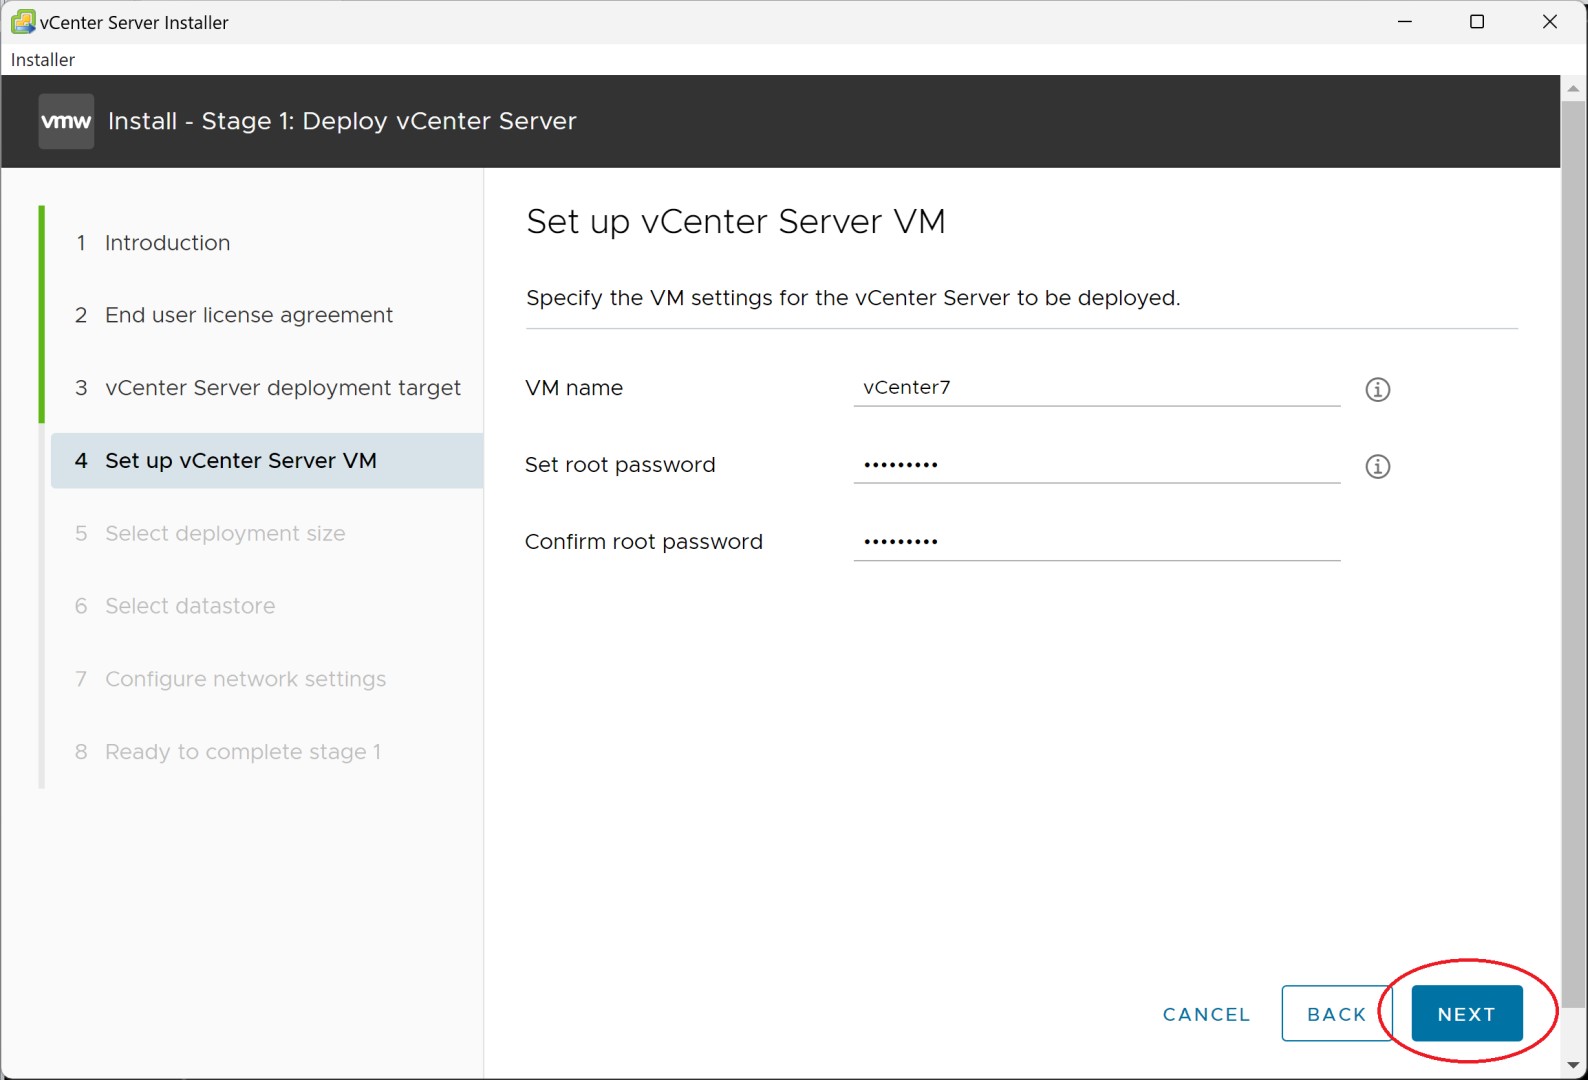This screenshot has width=1588, height=1080.
Task: Click the info icon beside VM name
Action: pyautogui.click(x=1377, y=389)
